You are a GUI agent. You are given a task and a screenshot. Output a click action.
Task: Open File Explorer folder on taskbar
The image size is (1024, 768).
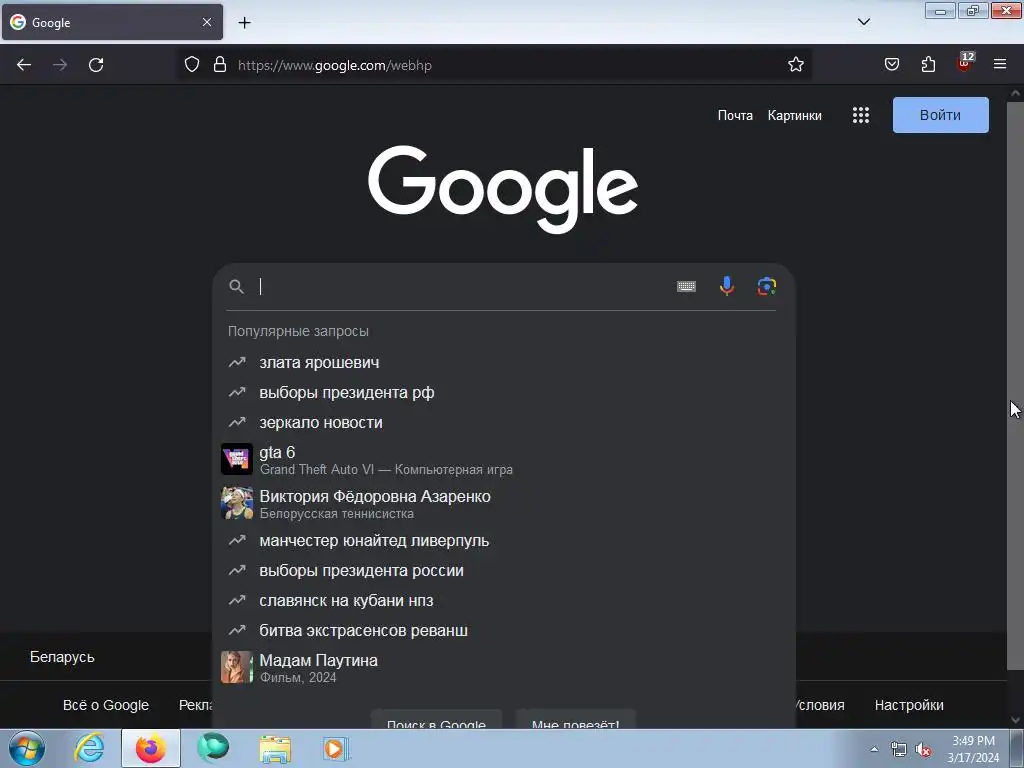coord(275,748)
